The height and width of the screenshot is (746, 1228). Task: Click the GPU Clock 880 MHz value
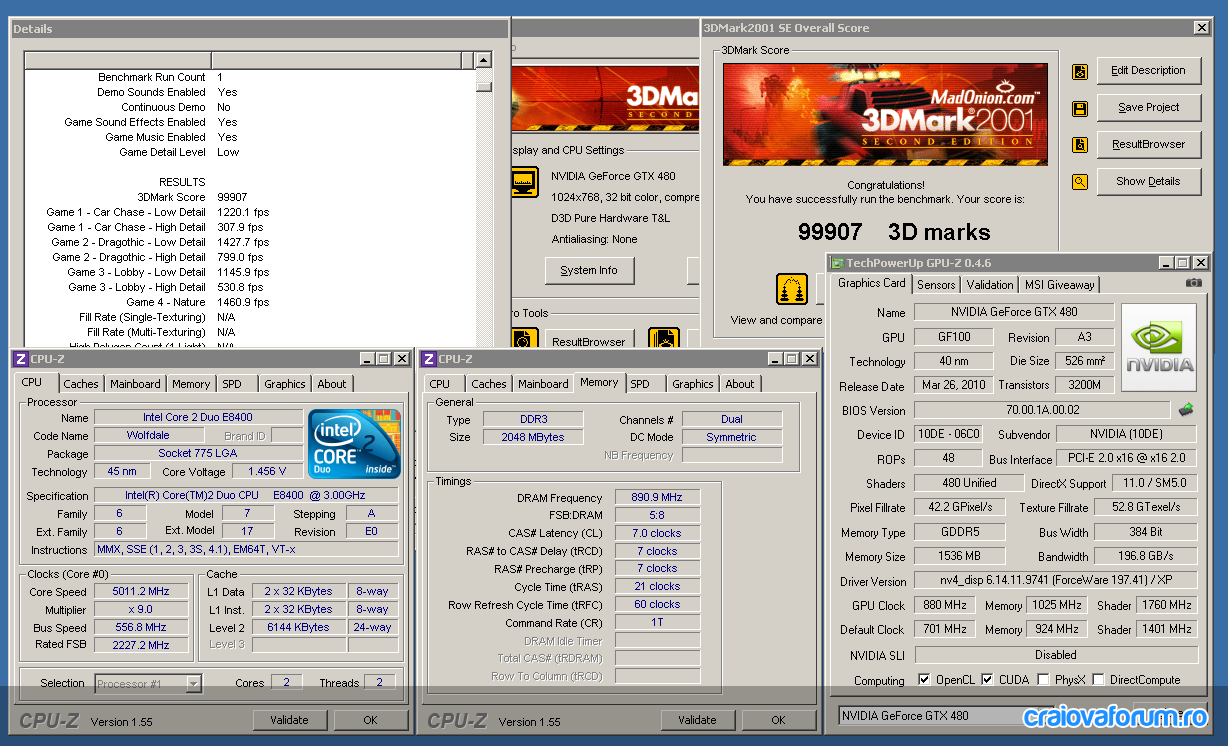pyautogui.click(x=944, y=606)
